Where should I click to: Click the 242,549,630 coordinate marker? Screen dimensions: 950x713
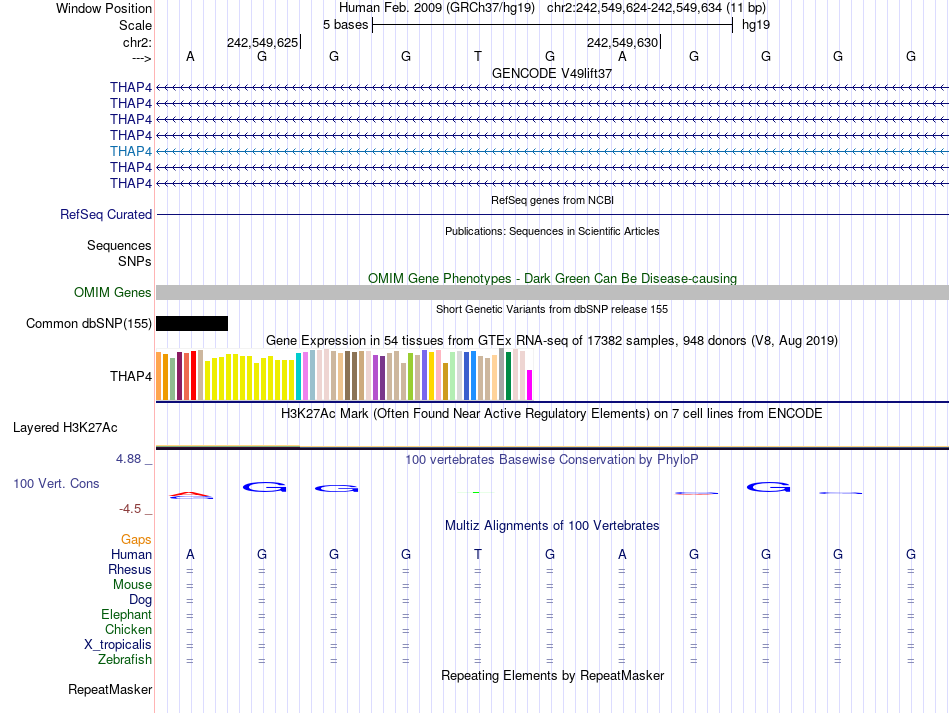[622, 42]
